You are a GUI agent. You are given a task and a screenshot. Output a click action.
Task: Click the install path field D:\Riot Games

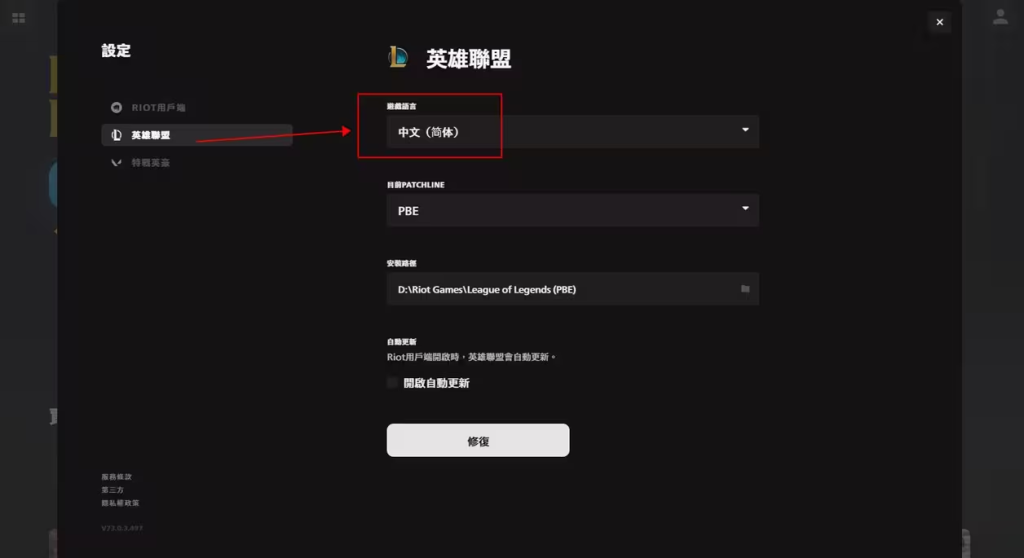(573, 289)
